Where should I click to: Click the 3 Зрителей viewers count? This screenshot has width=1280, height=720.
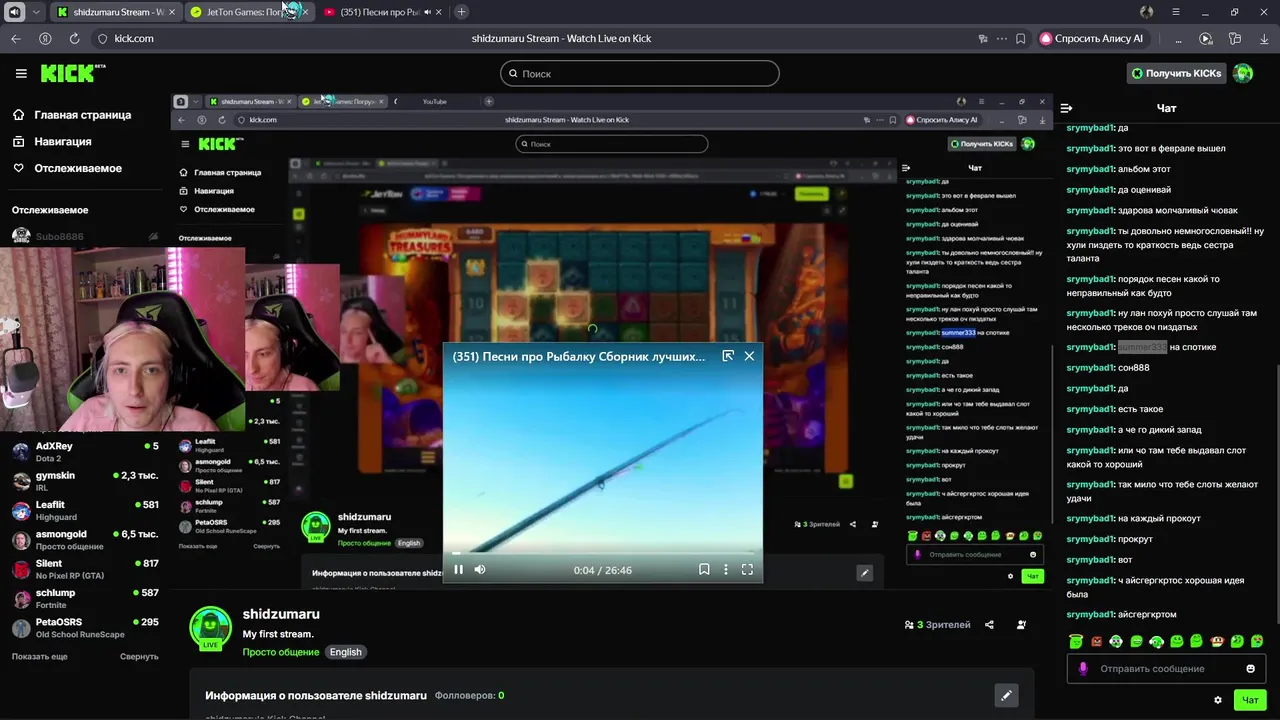pos(937,625)
